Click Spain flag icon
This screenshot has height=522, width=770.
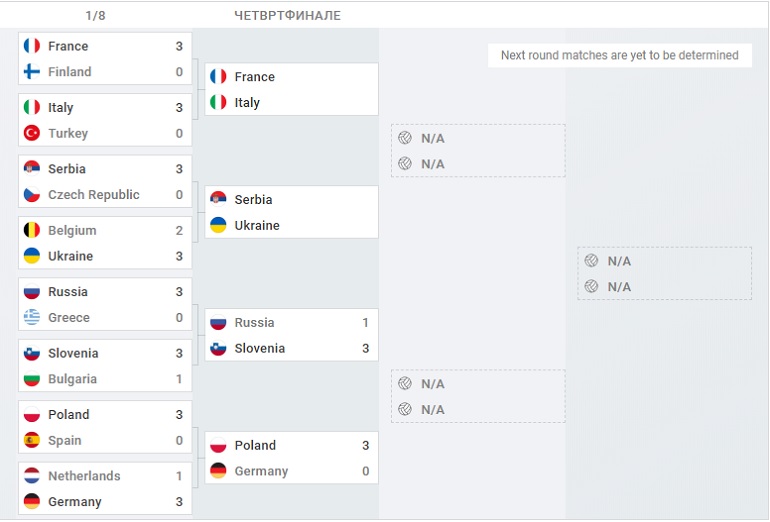pyautogui.click(x=31, y=440)
